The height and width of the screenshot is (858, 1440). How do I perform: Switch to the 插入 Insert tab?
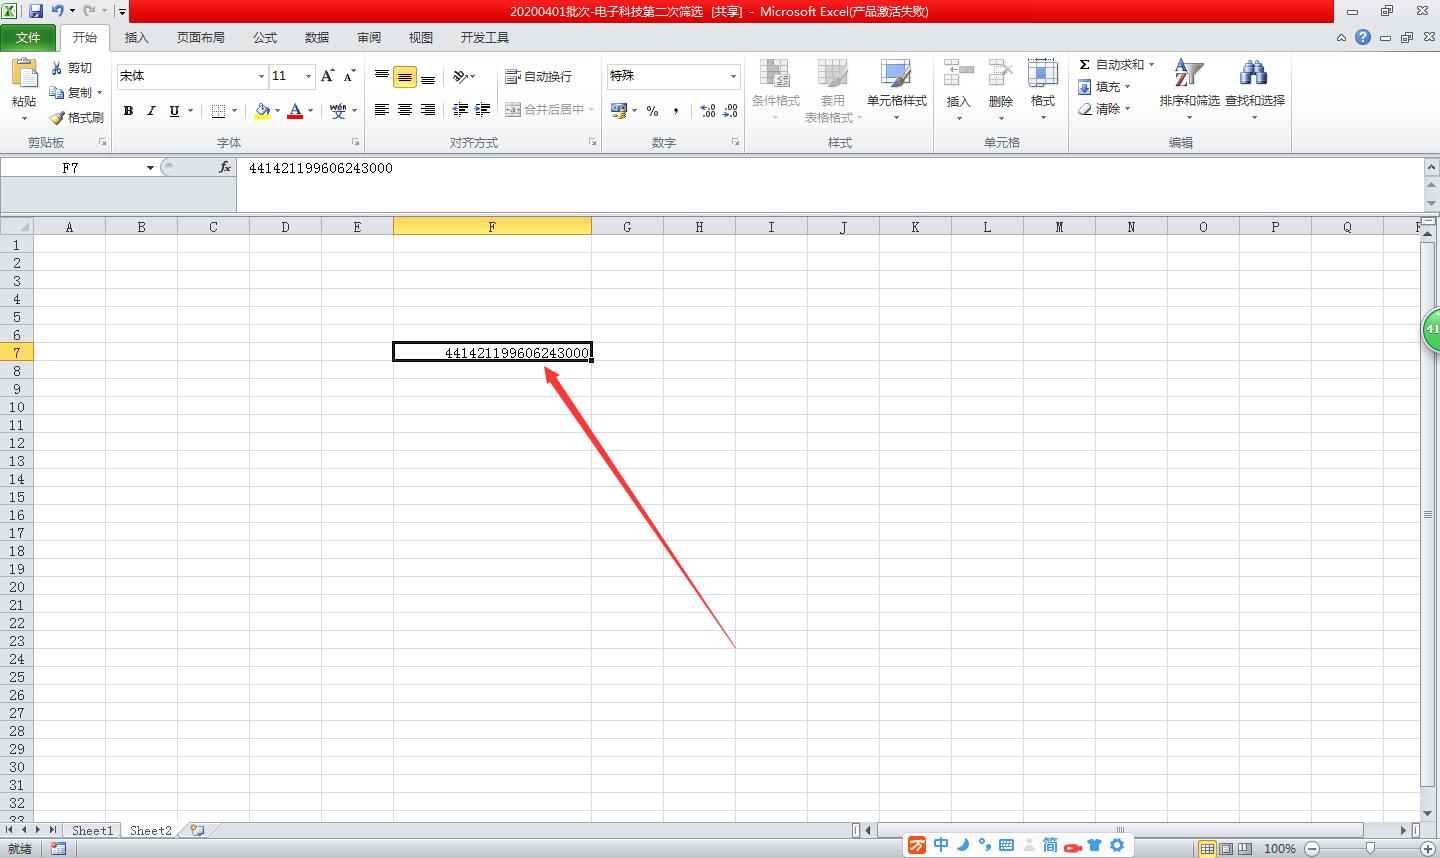coord(137,38)
